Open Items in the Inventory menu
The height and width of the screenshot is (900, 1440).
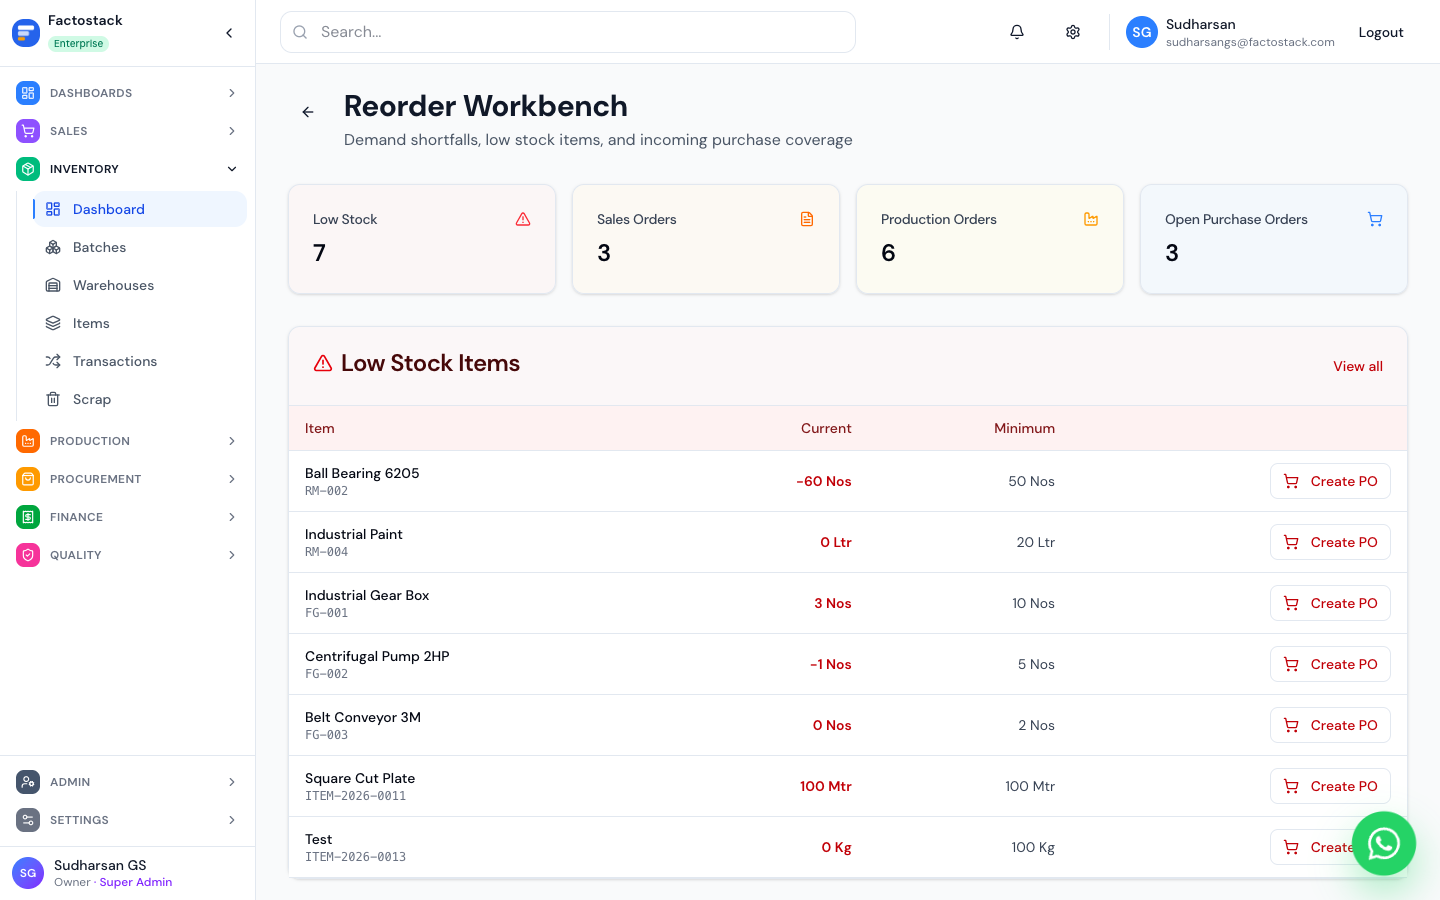pyautogui.click(x=139, y=323)
